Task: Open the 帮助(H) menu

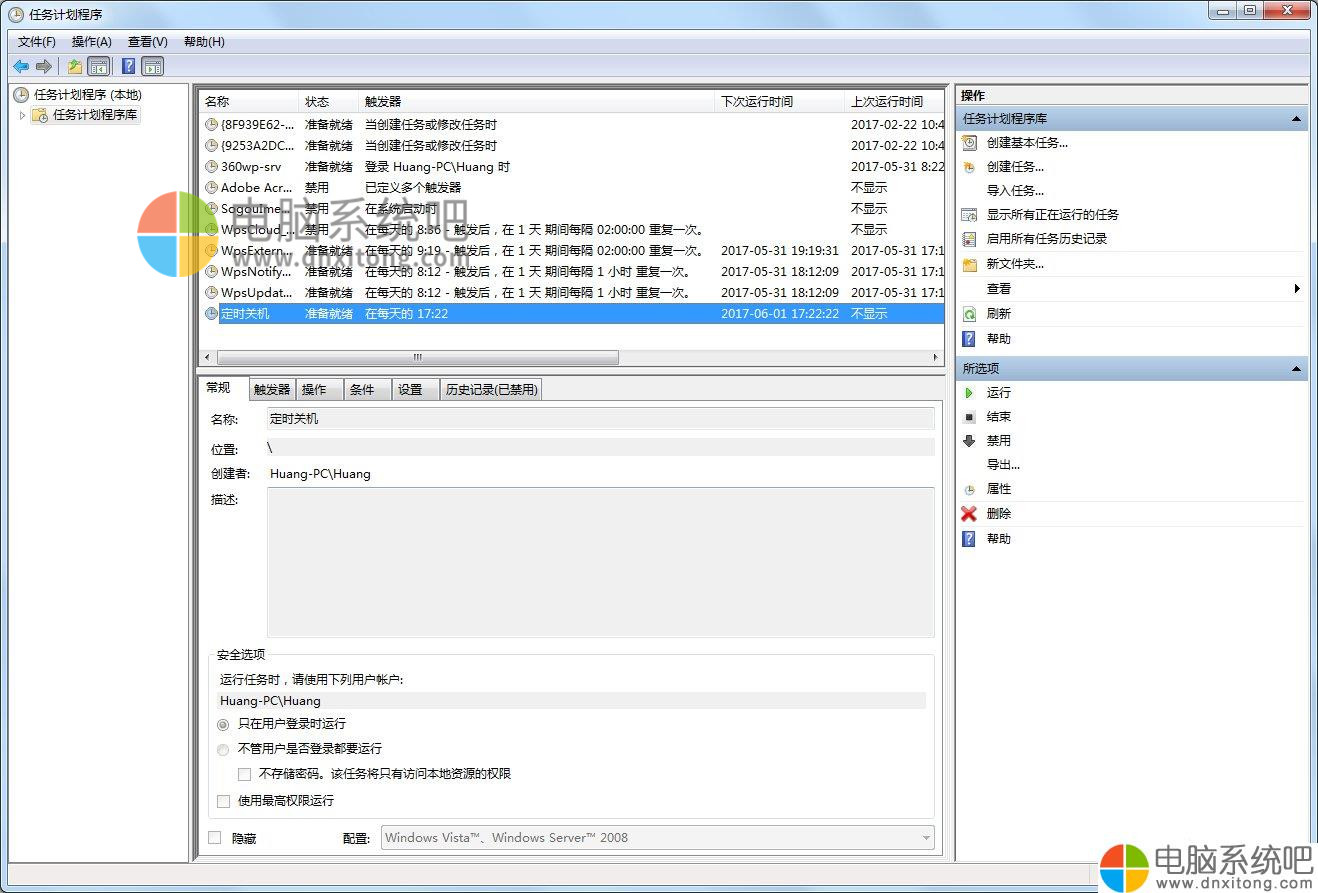Action: (x=204, y=42)
